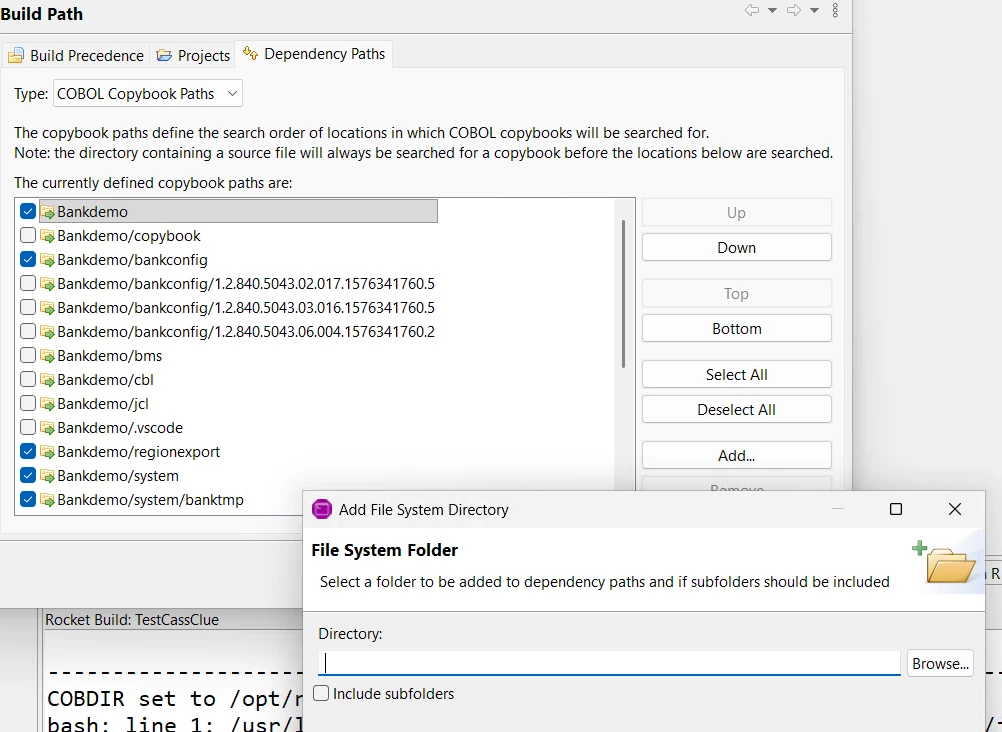
Task: Check the 1.2.840.5043.02.017 path checkbox
Action: coord(27,283)
